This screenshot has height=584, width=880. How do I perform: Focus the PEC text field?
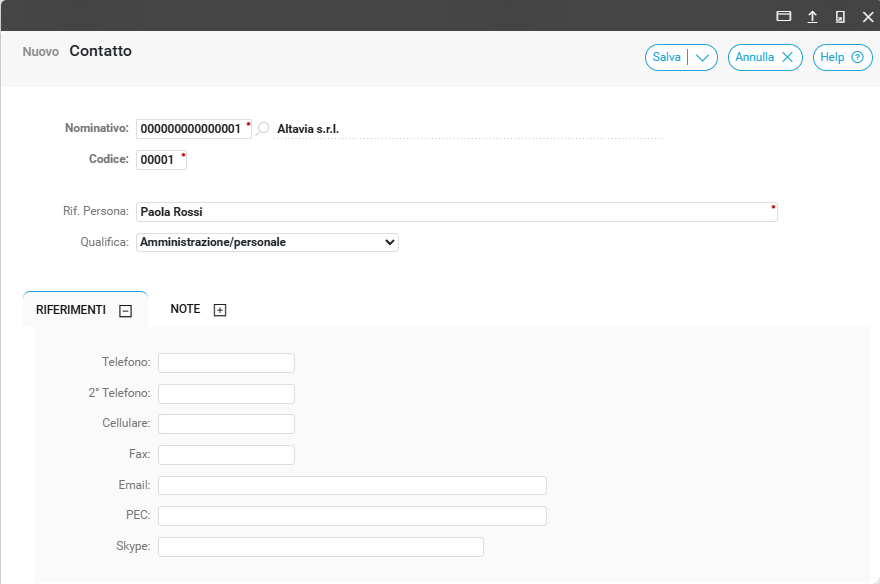point(352,516)
